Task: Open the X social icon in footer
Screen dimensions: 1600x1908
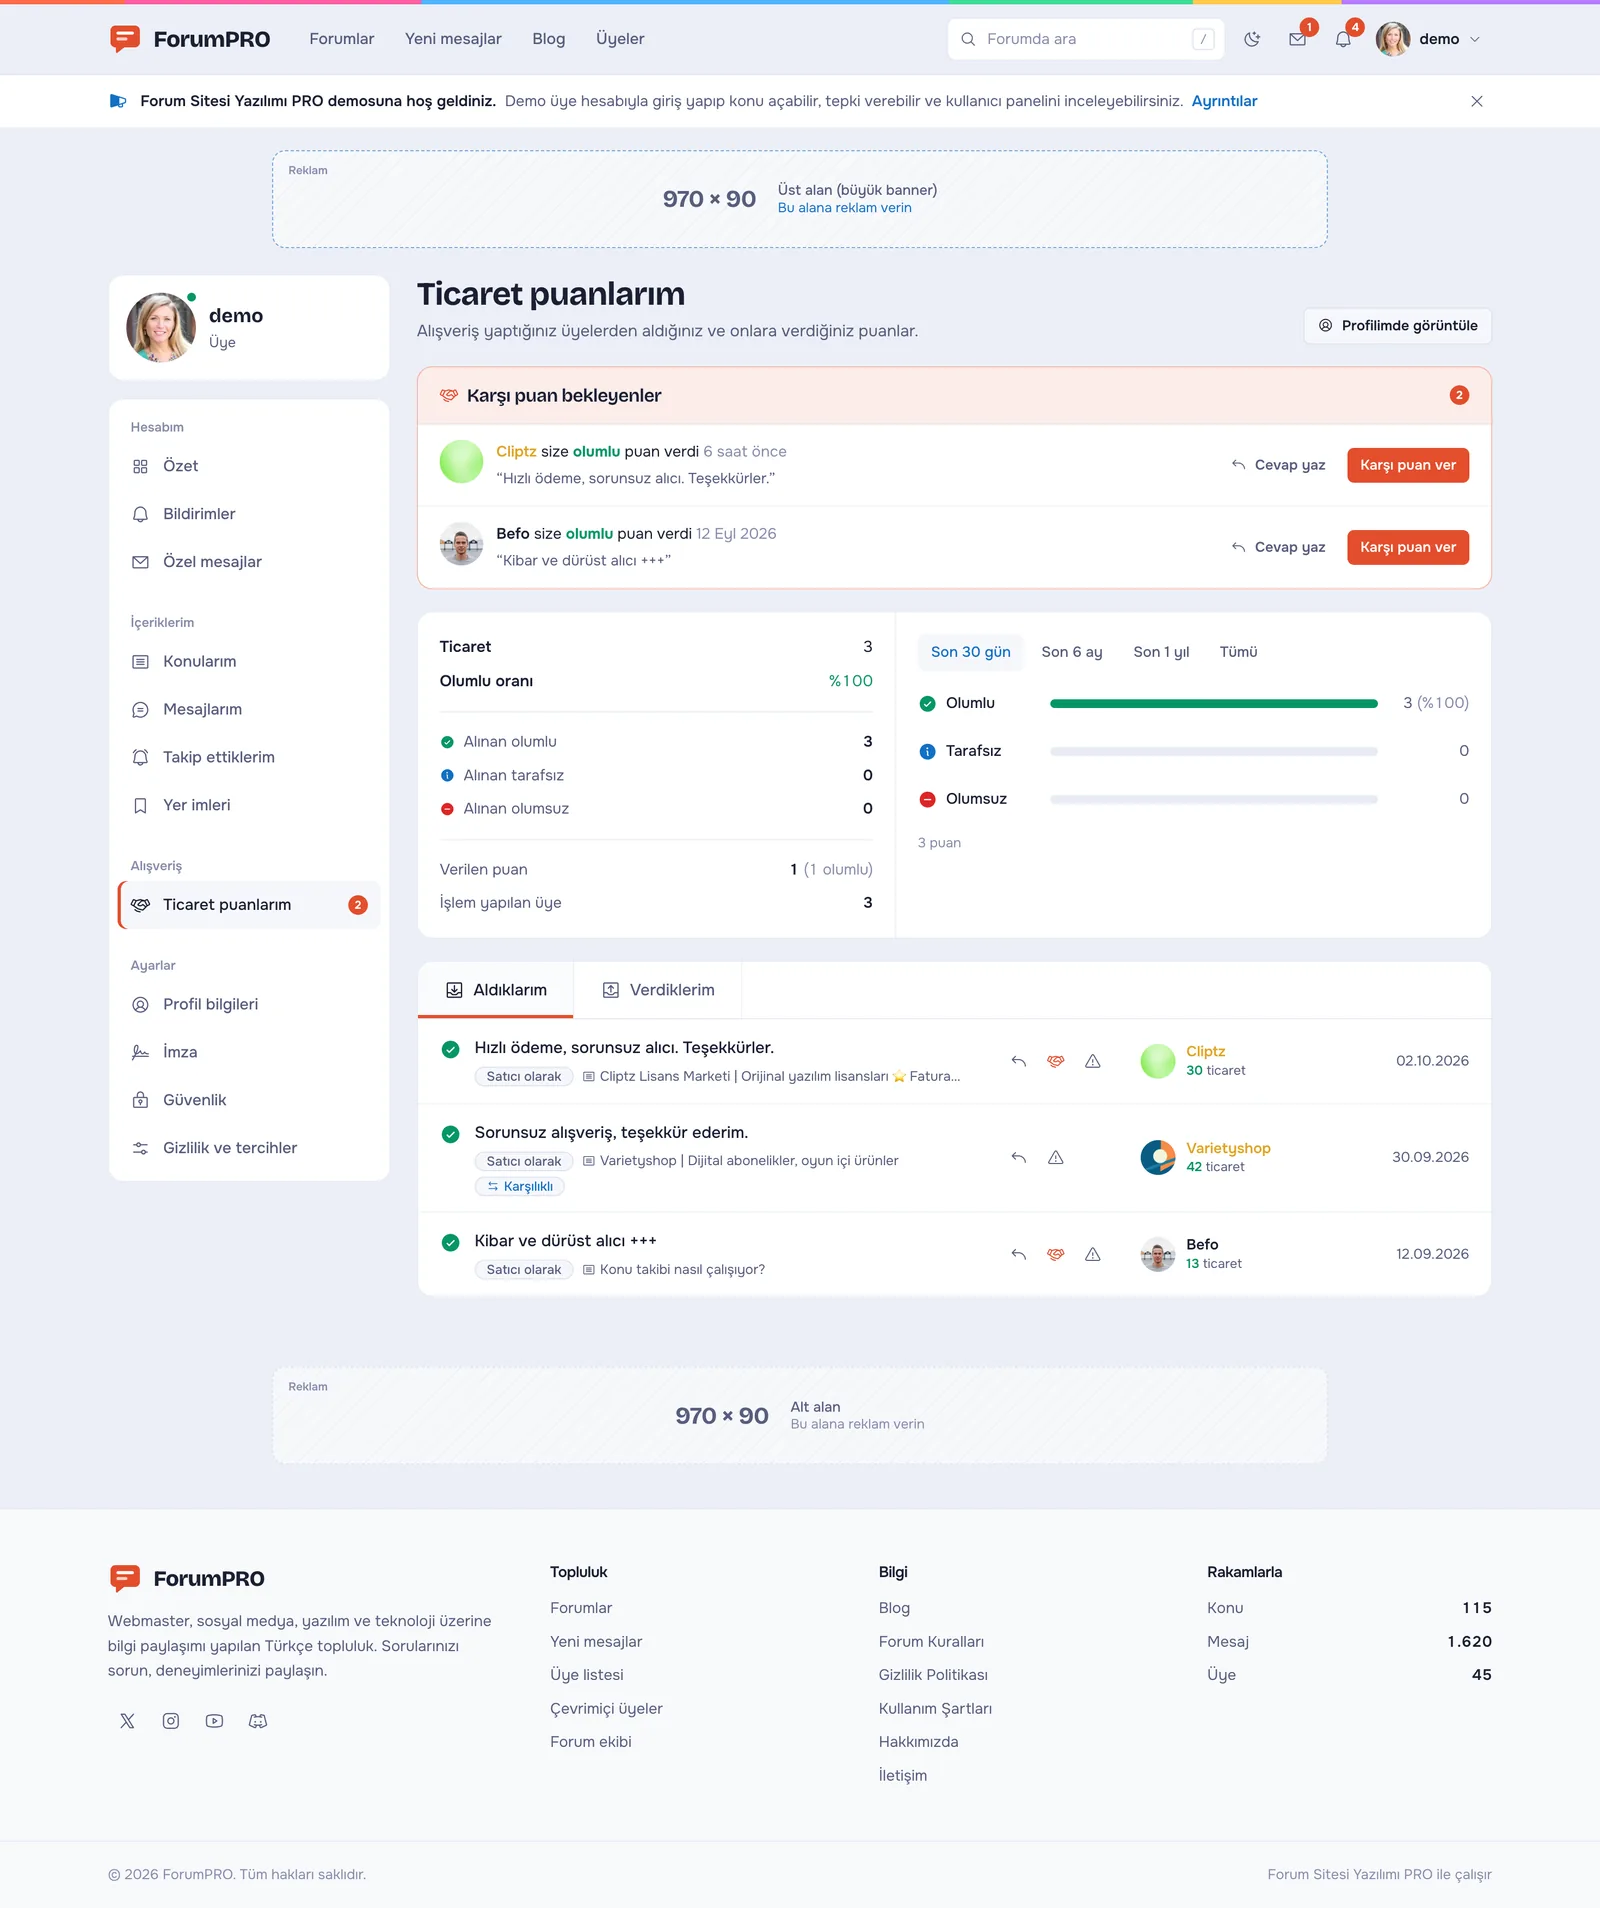Action: click(127, 1721)
